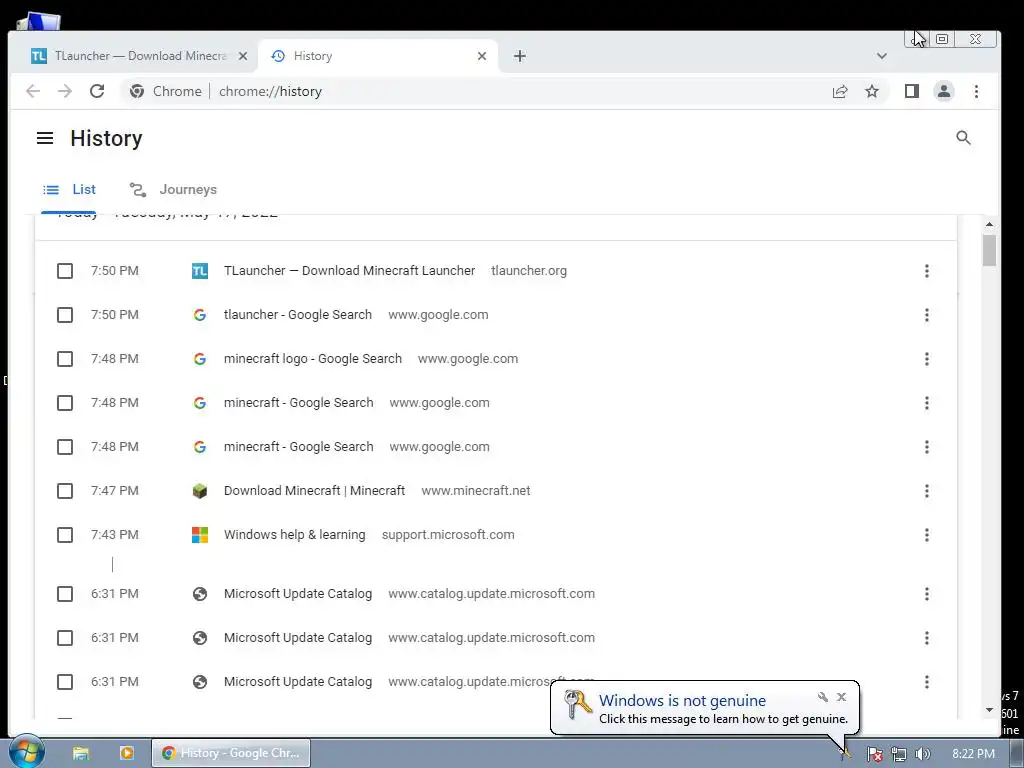Open TLauncher — Download Minecraft Launcher link
The height and width of the screenshot is (768, 1024).
pyautogui.click(x=349, y=271)
